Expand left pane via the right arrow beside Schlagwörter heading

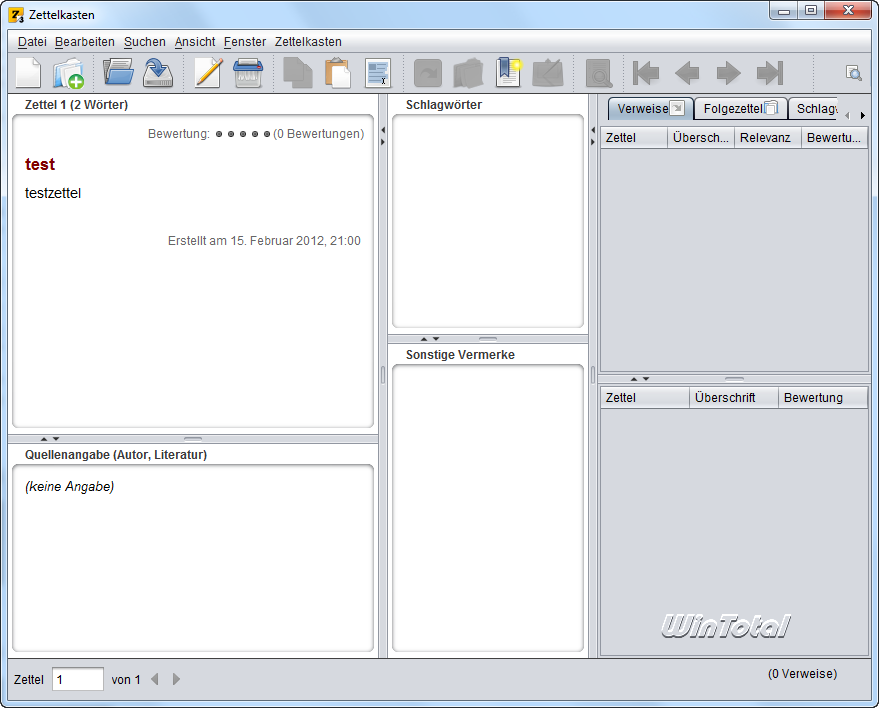pos(383,142)
